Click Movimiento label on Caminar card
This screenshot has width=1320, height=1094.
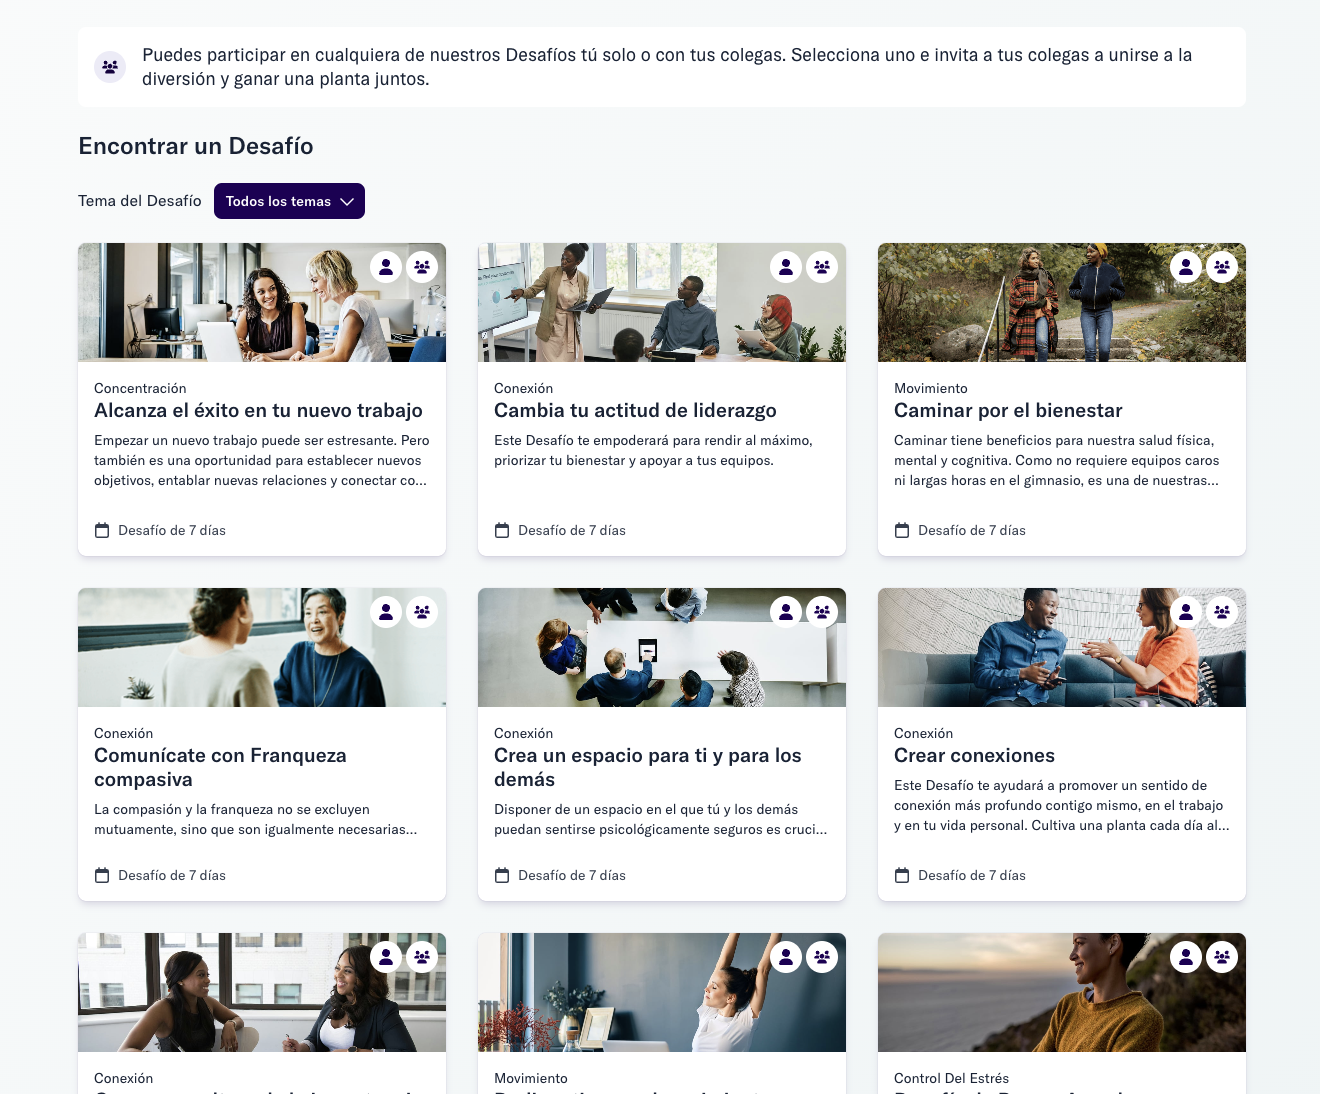[x=931, y=388]
